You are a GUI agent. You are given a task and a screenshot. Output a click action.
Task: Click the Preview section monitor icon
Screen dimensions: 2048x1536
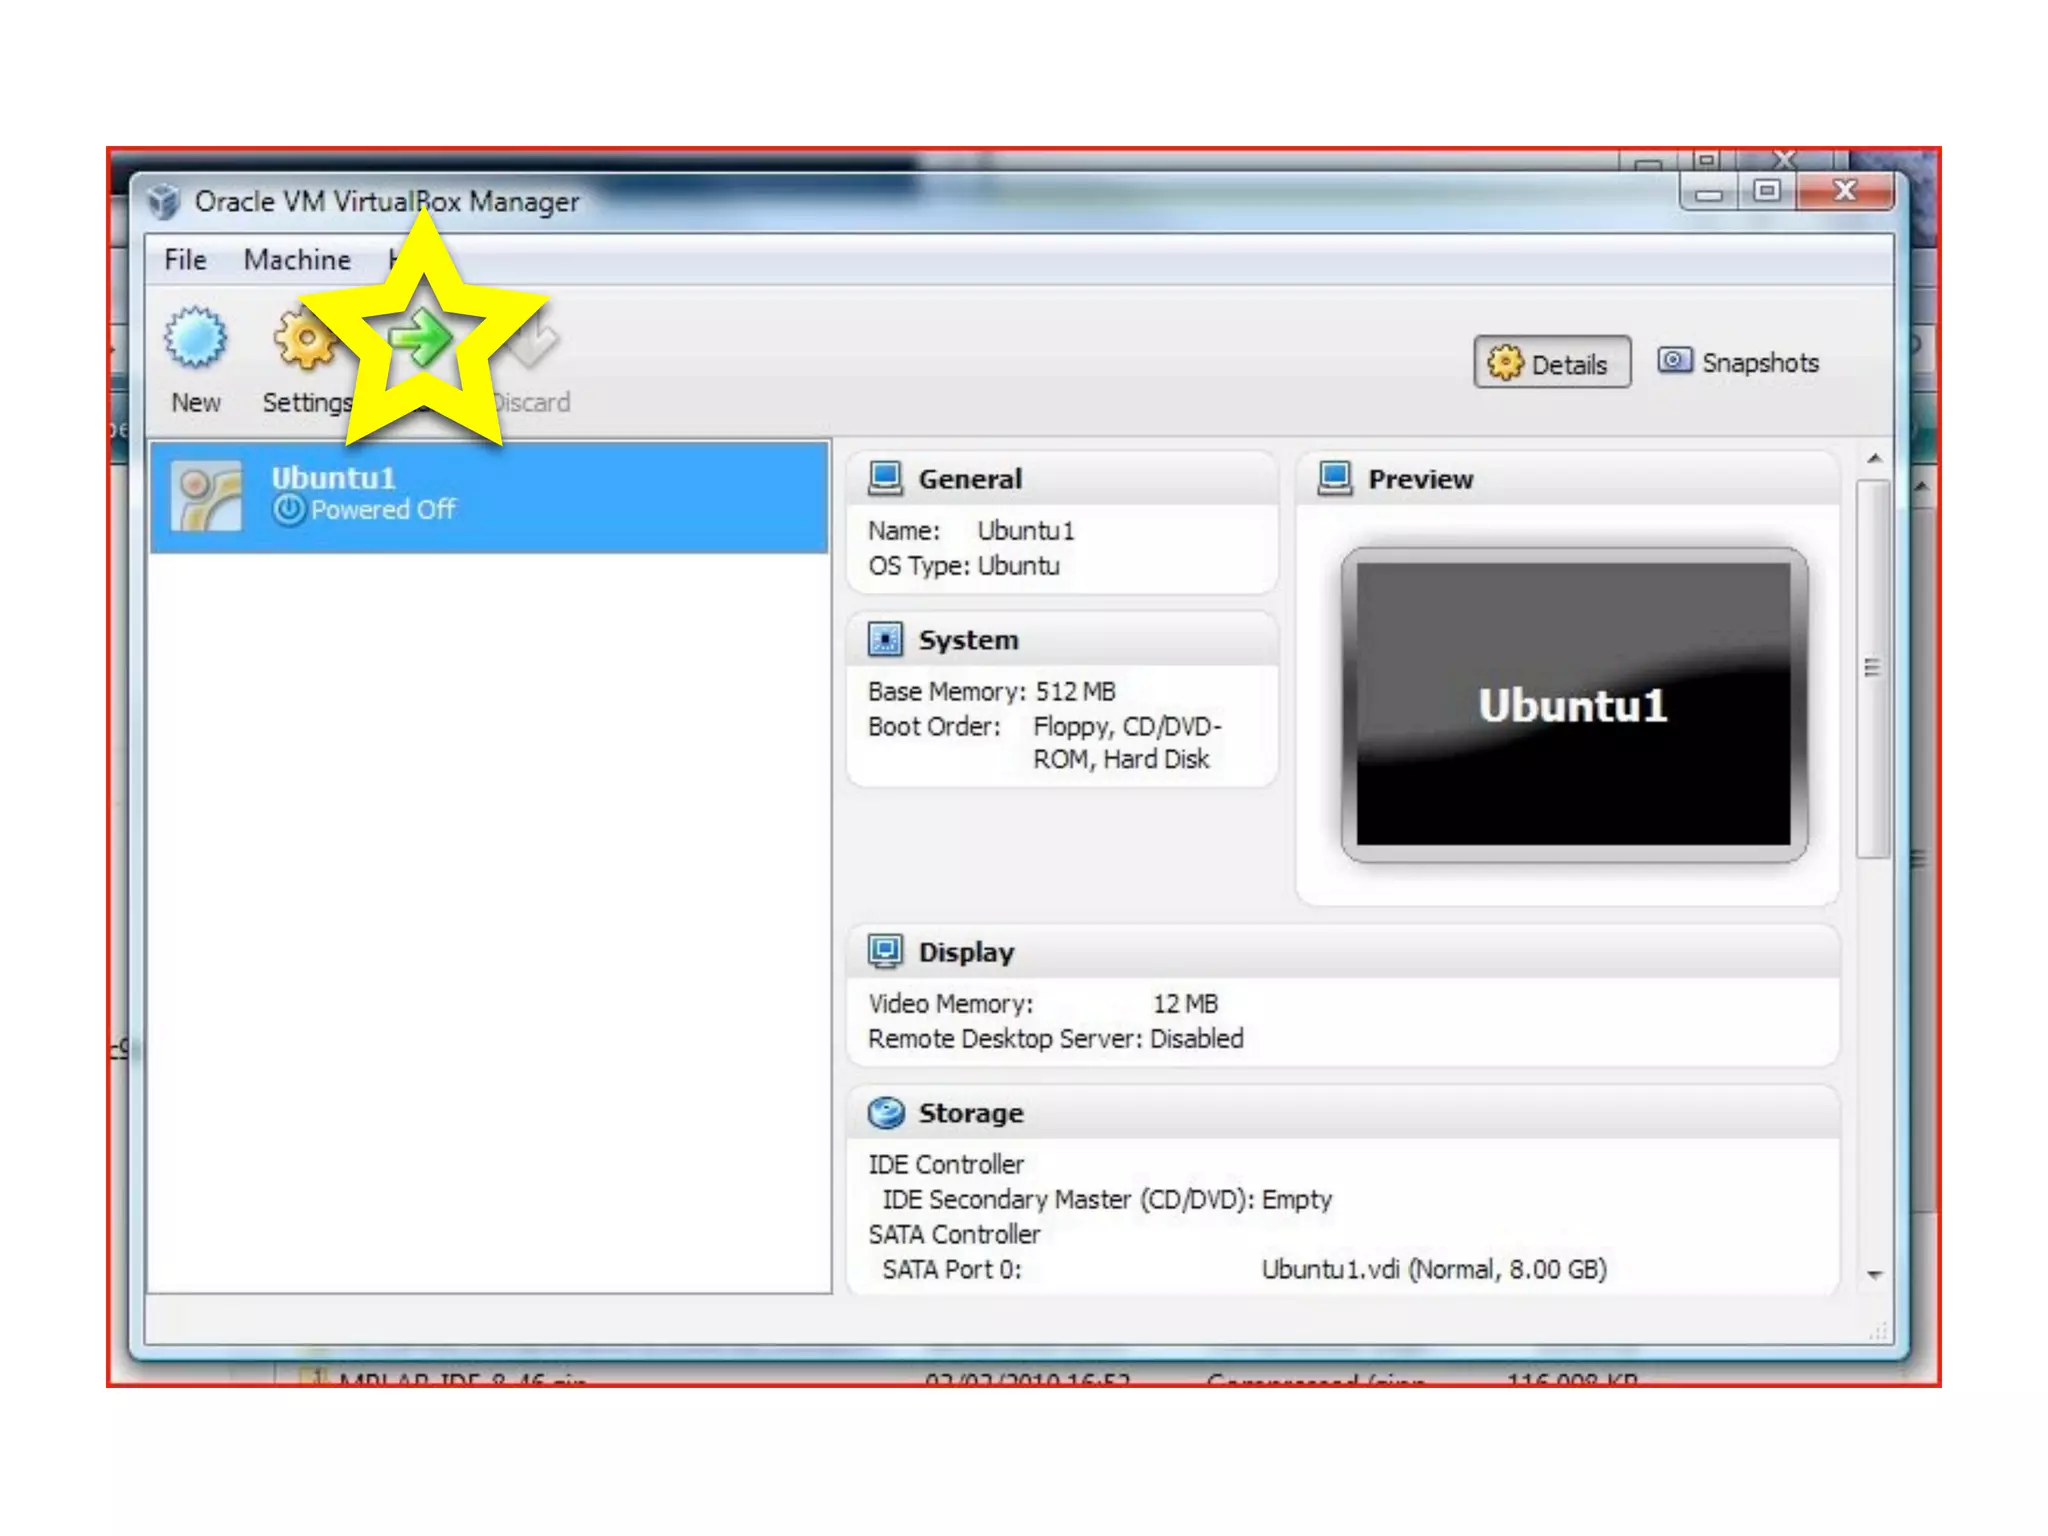1335,479
